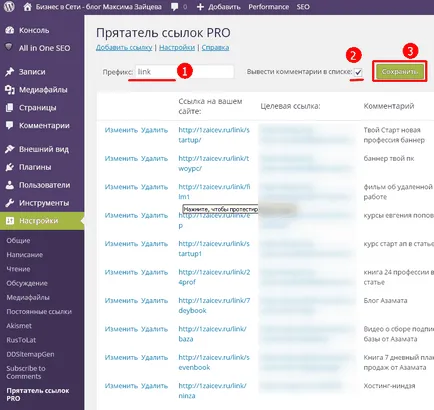434x410 pixels.
Task: Click the plus icon next to Добавить
Action: tap(200, 7)
